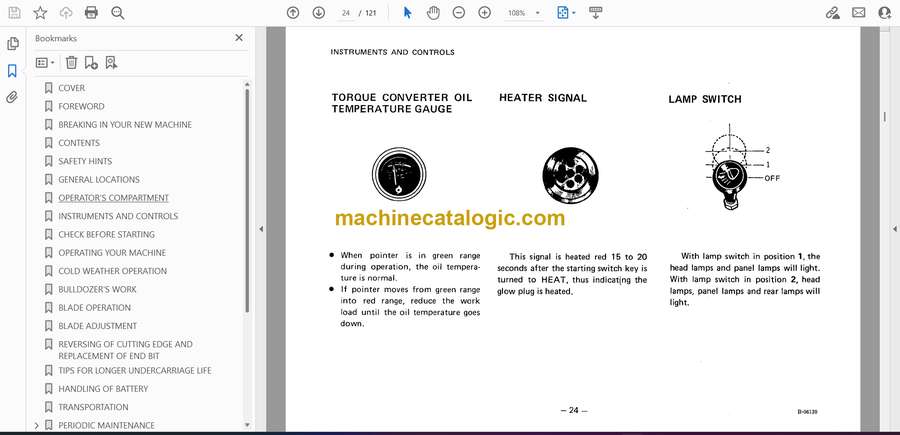The height and width of the screenshot is (435, 900).
Task: Click the bookmarks panel vertical scrollbar
Action: (x=247, y=200)
